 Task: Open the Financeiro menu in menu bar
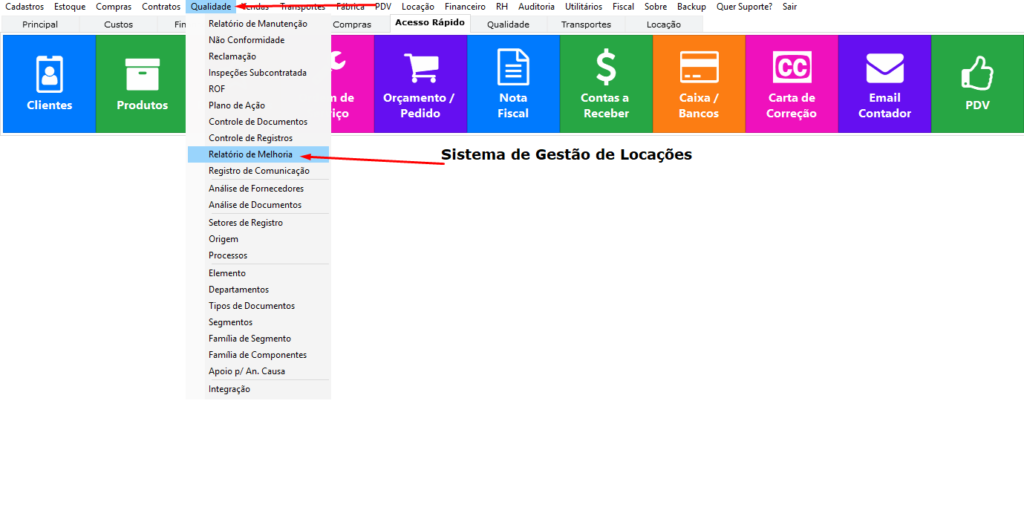click(465, 6)
